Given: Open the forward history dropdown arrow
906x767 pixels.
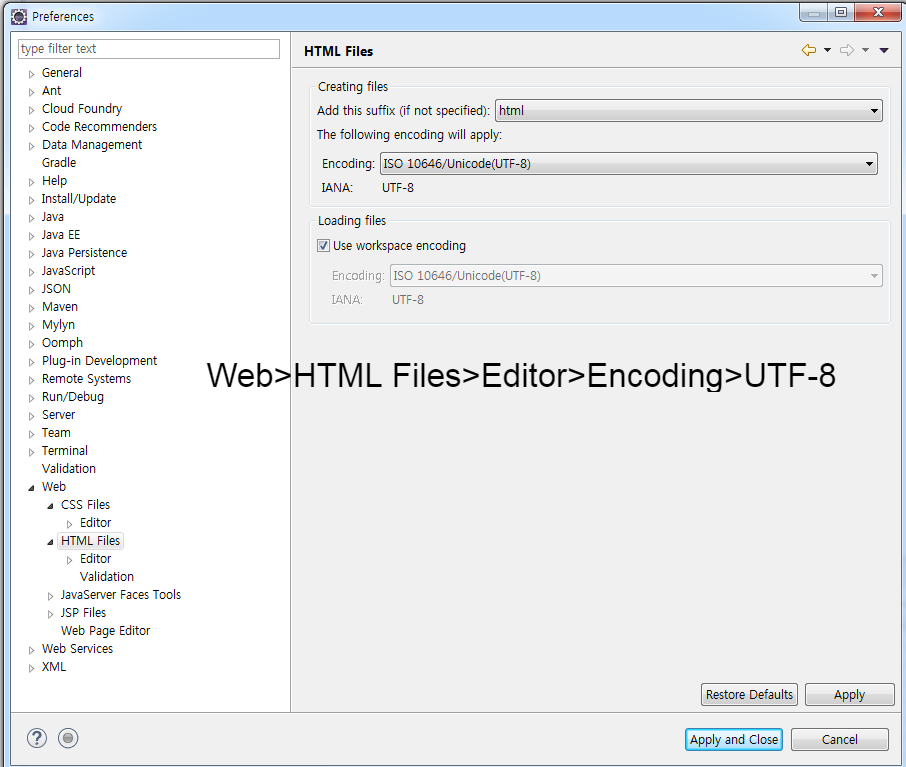Looking at the screenshot, I should [865, 50].
